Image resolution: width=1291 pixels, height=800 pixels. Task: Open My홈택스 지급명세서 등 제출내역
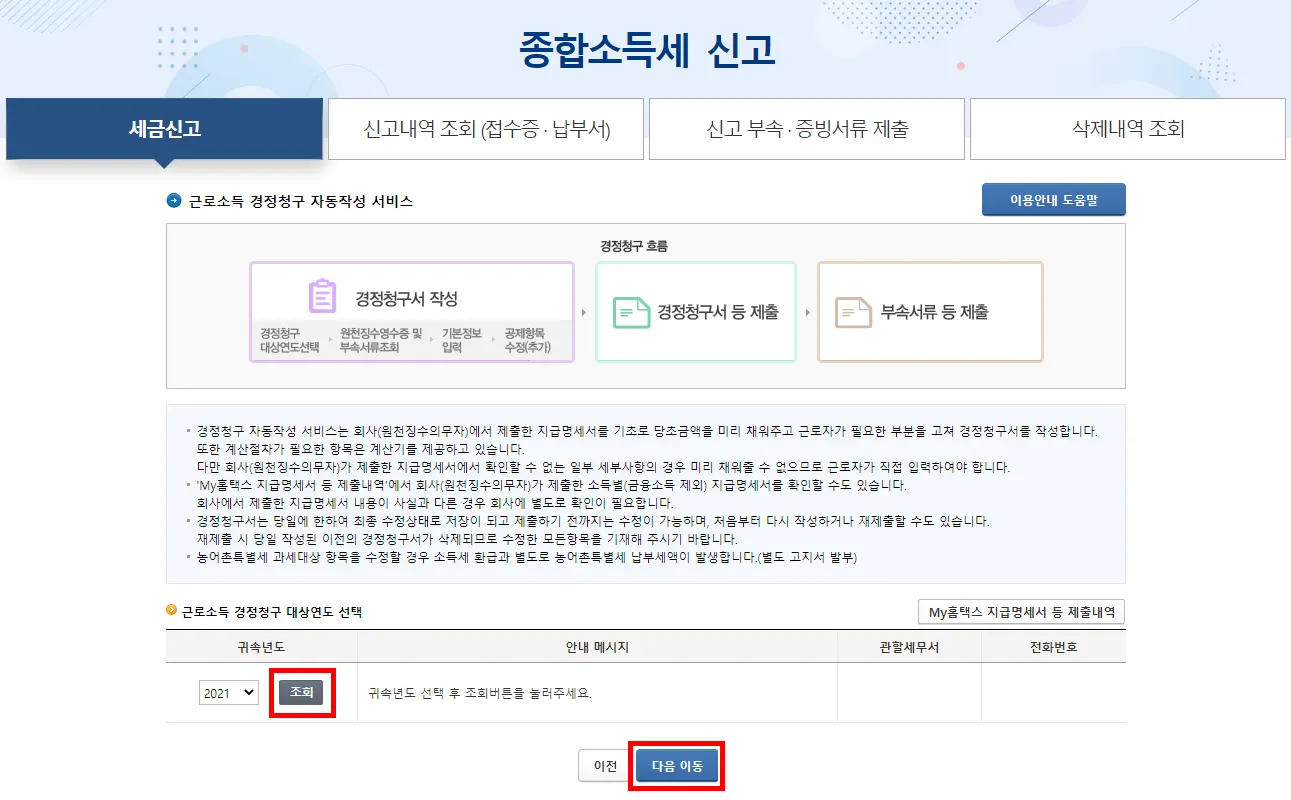coord(1021,611)
